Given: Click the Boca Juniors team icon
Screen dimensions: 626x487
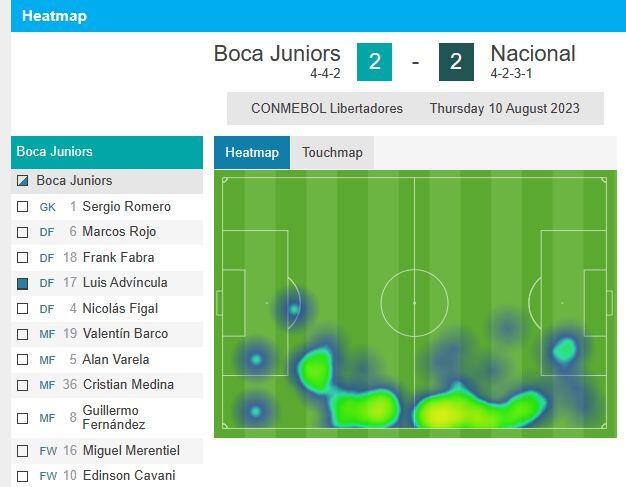Looking at the screenshot, I should (x=23, y=181).
